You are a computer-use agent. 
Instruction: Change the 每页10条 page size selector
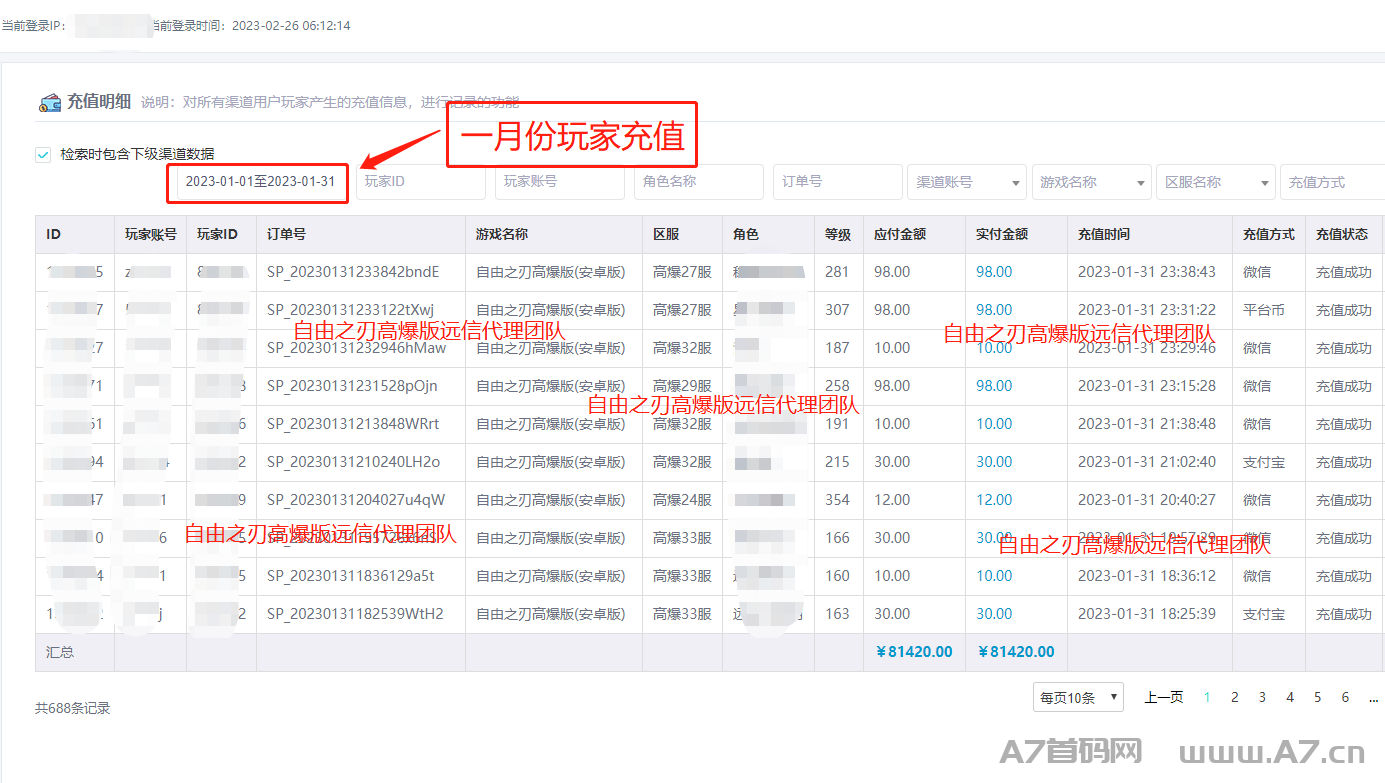coord(1078,698)
